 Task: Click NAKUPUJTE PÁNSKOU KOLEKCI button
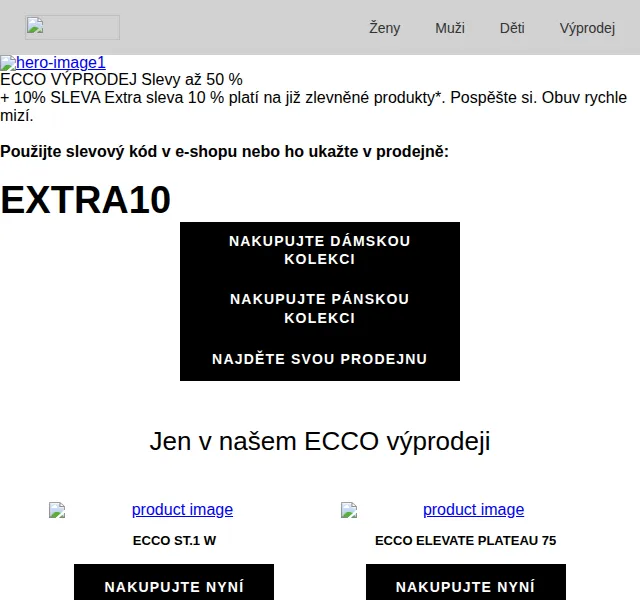tap(320, 309)
